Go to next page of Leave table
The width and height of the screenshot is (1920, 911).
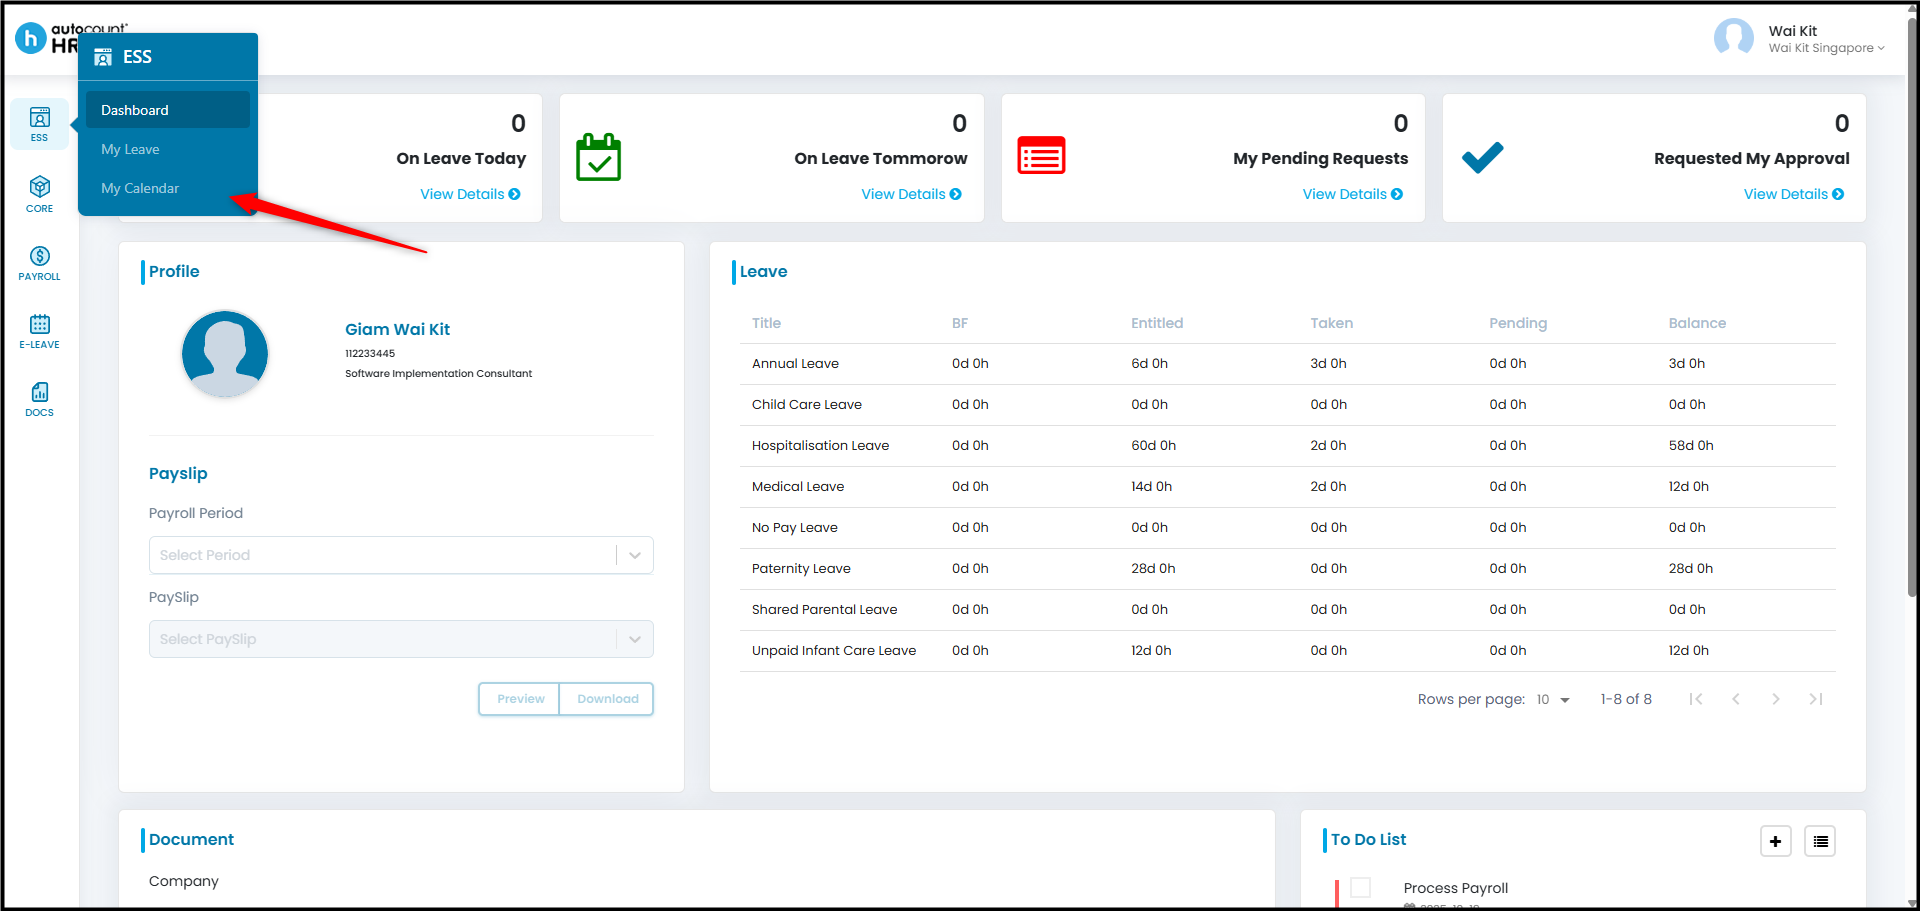[x=1776, y=699]
